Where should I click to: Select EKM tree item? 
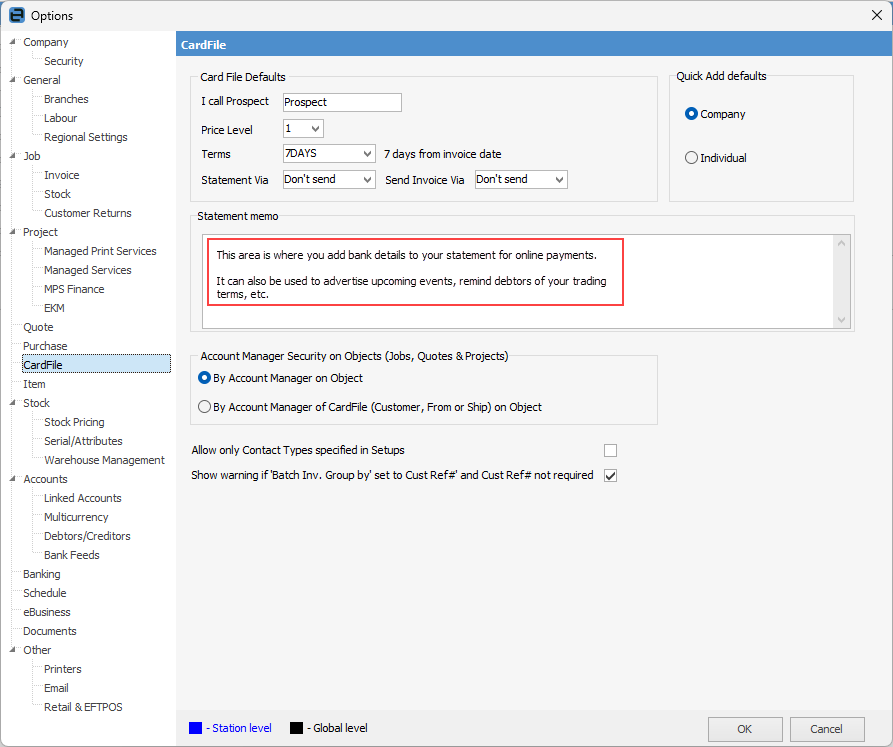click(54, 308)
